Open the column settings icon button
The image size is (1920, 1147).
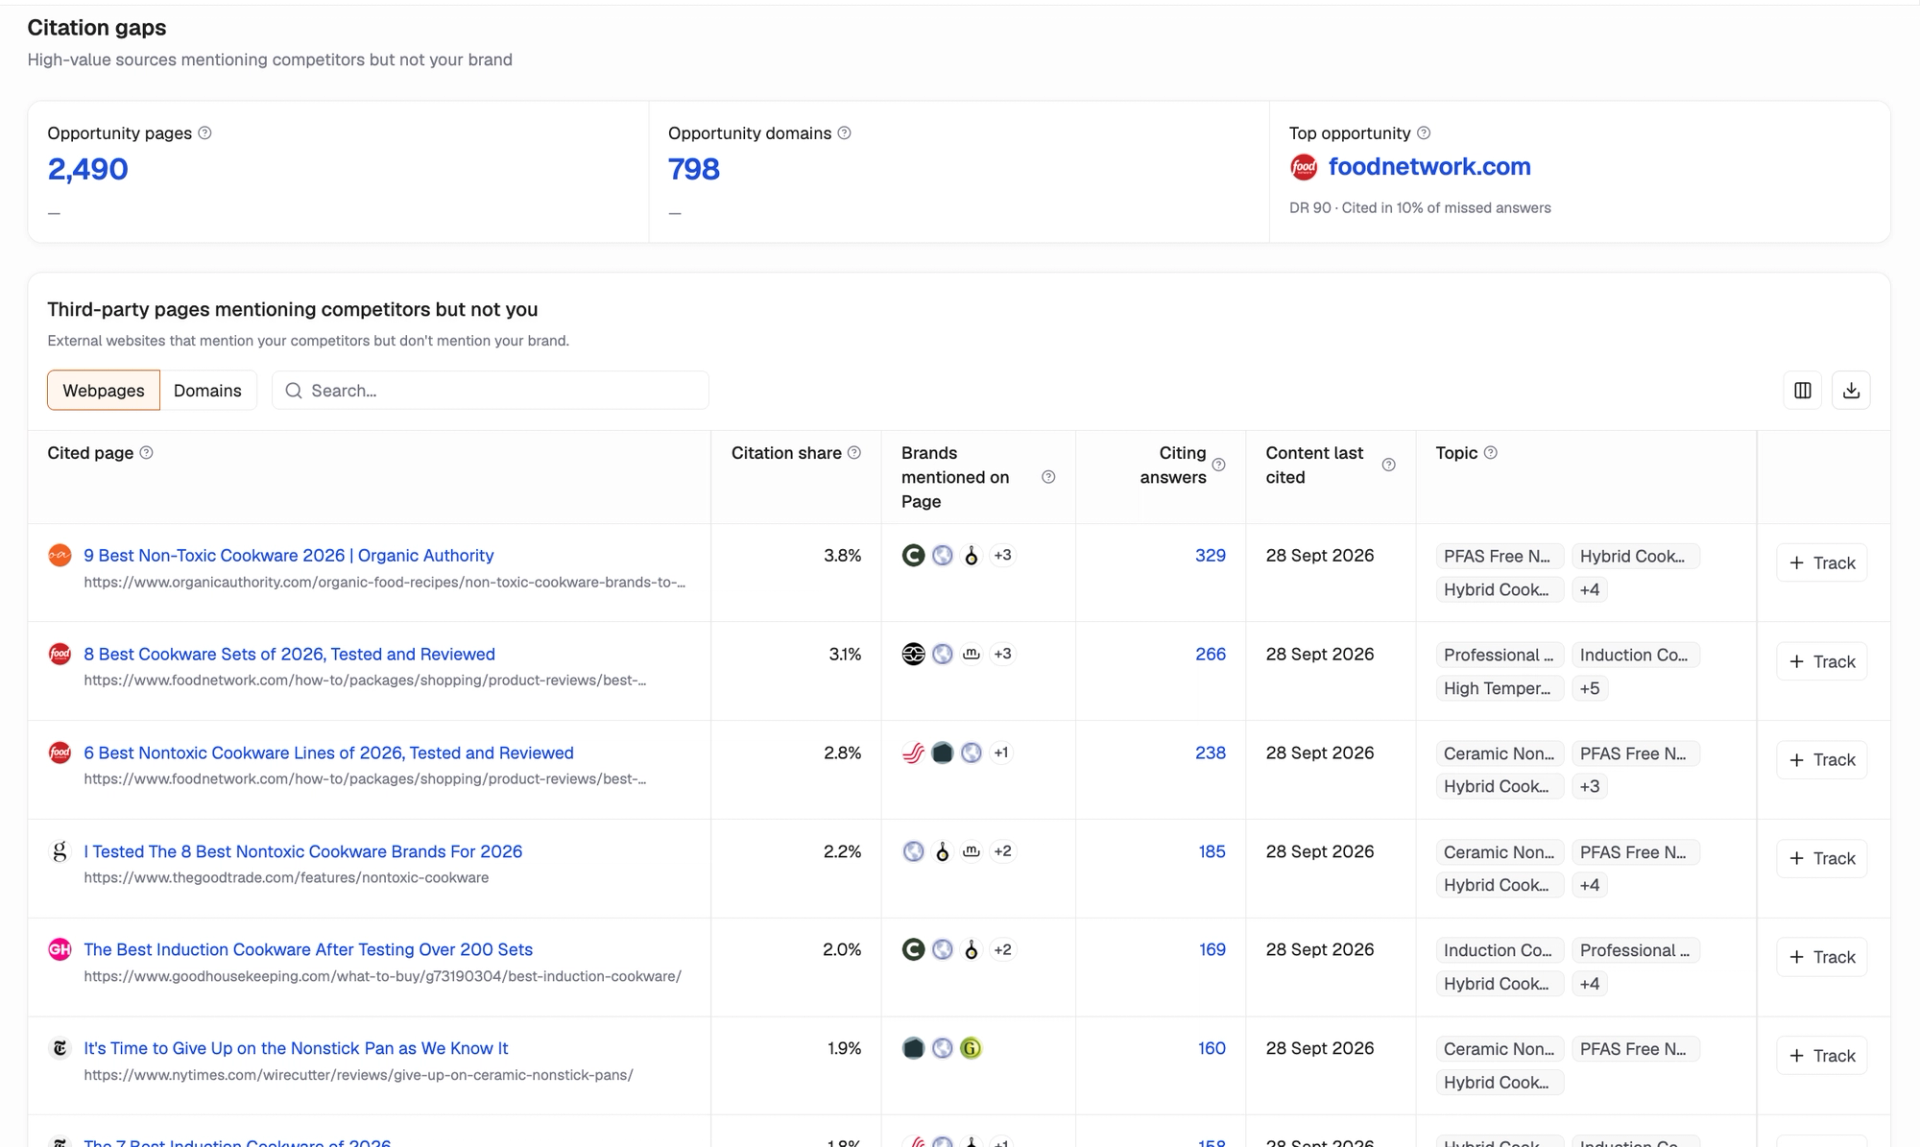[x=1802, y=390]
